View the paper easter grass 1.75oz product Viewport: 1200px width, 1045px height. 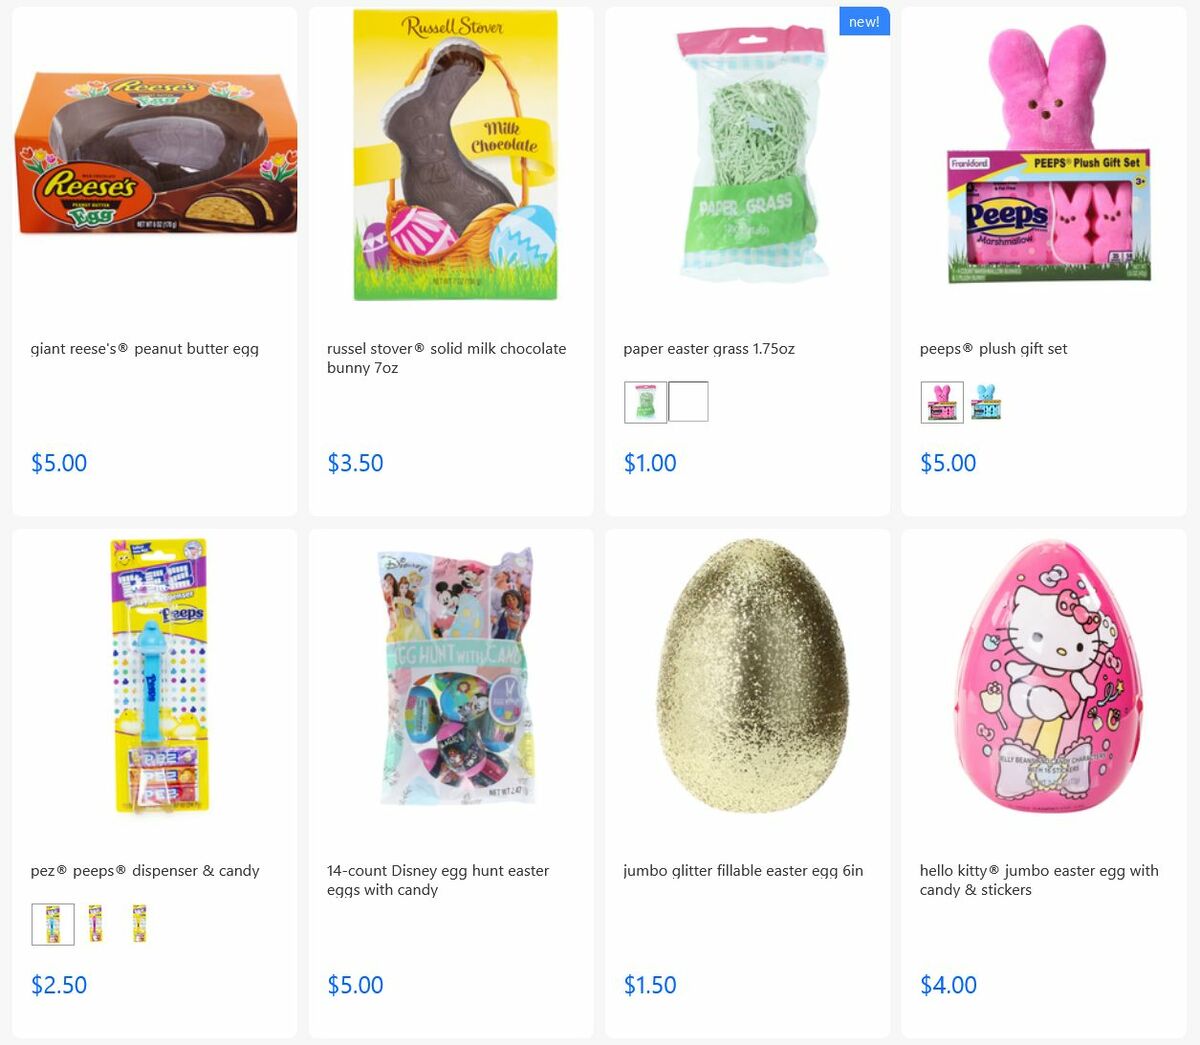(x=709, y=348)
